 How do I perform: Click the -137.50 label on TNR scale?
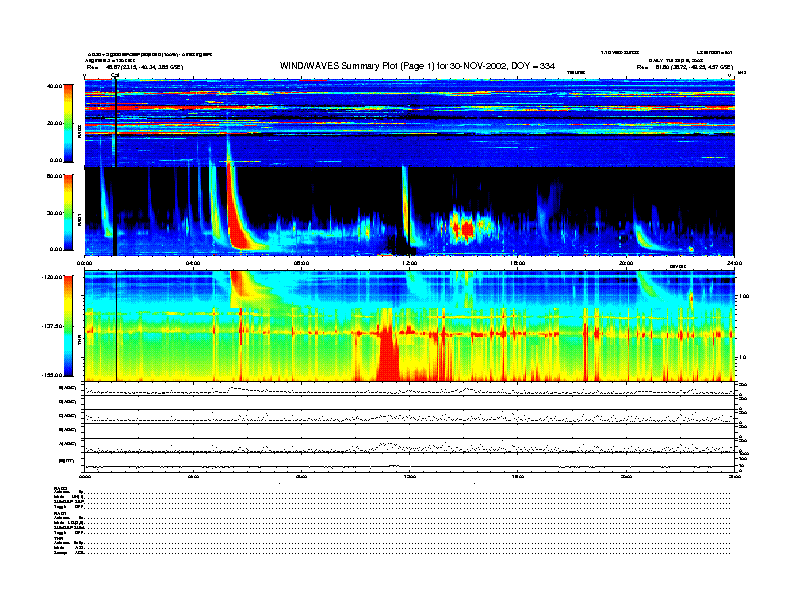point(52,326)
